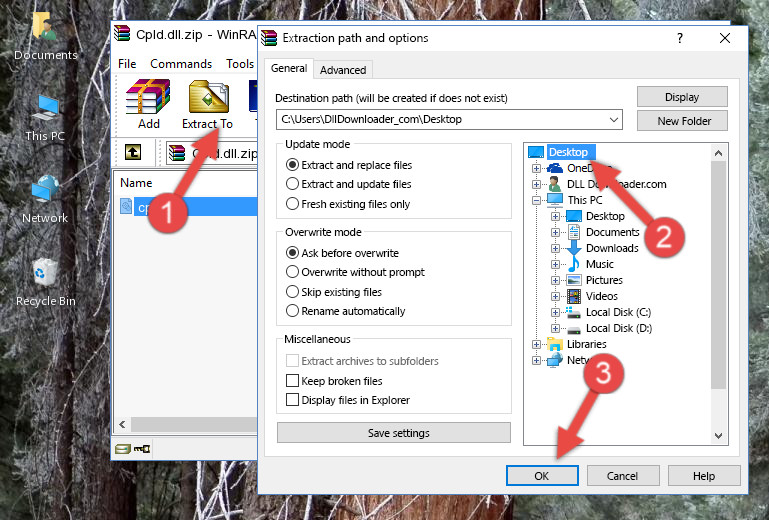The image size is (769, 520).
Task: Click the key password icon in WinRAR status bar
Action: (142, 448)
